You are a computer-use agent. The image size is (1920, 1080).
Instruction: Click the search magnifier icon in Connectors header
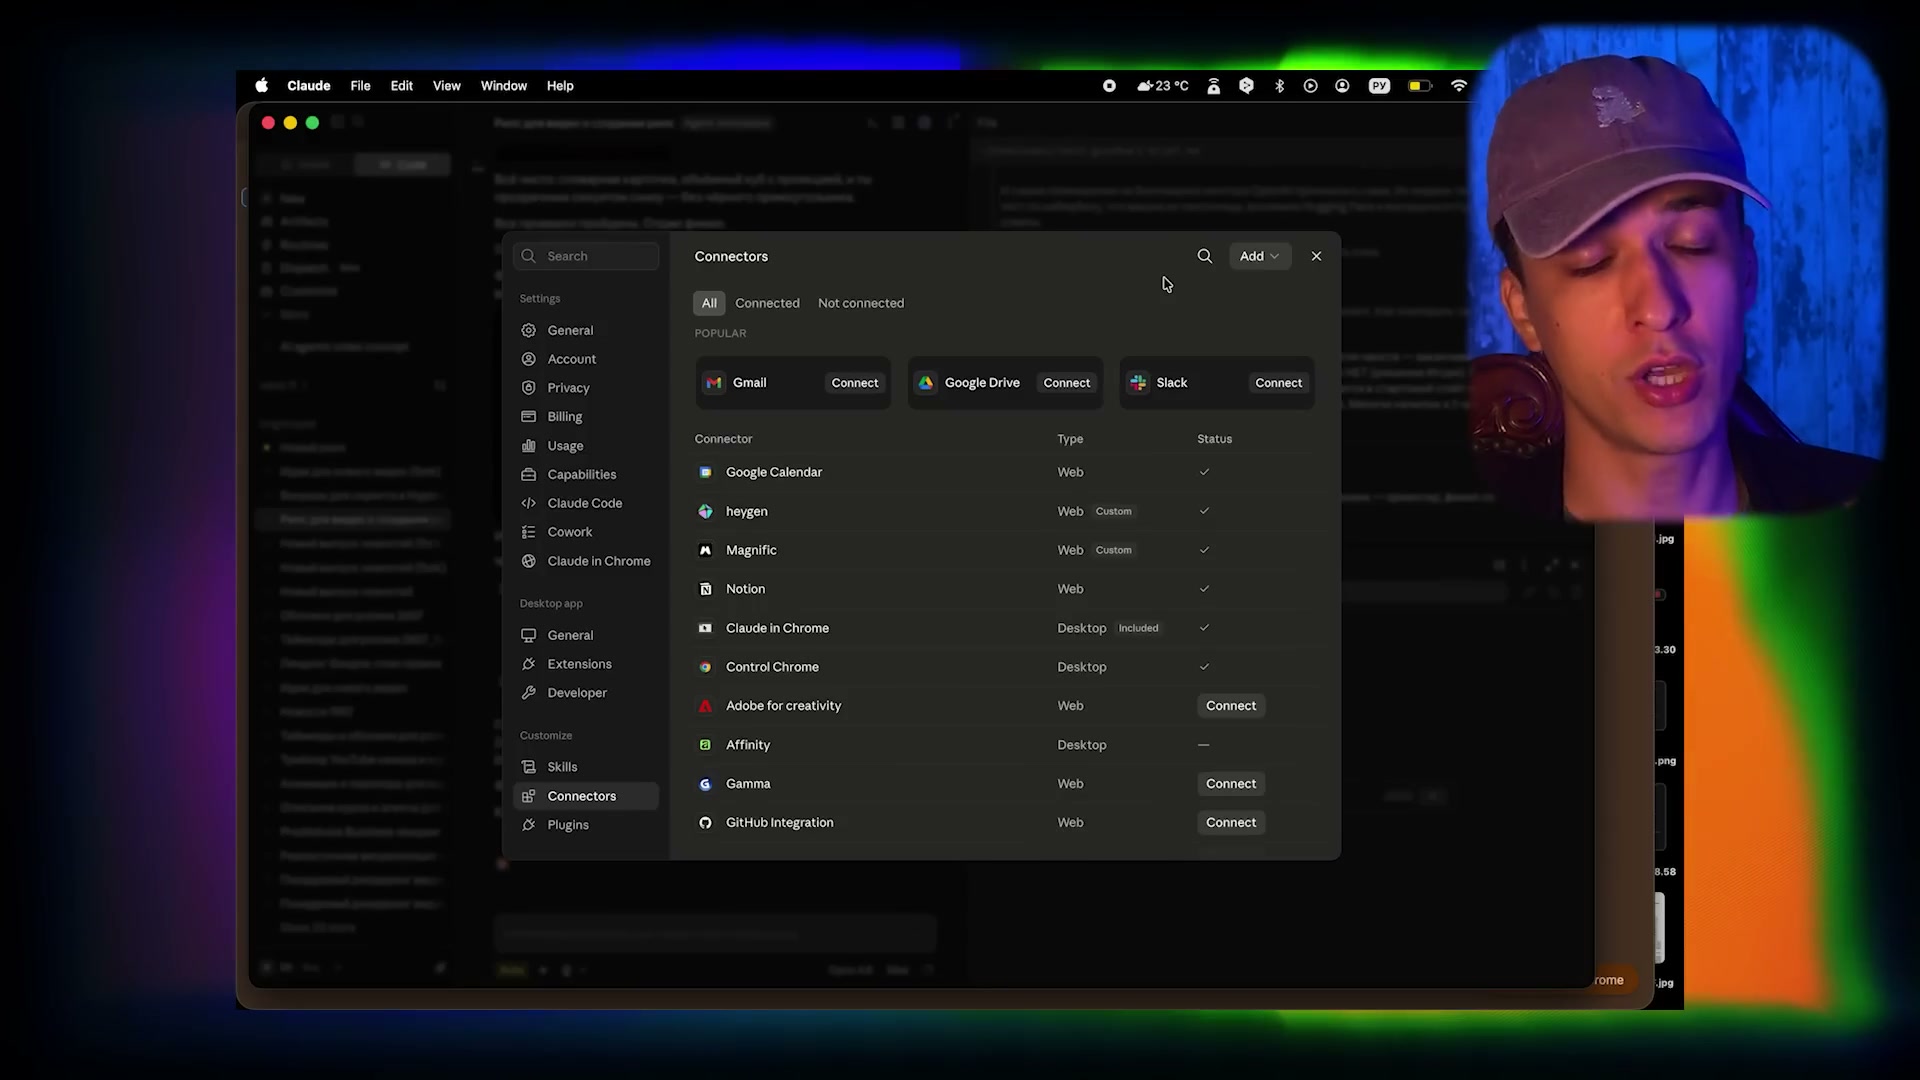click(1205, 256)
